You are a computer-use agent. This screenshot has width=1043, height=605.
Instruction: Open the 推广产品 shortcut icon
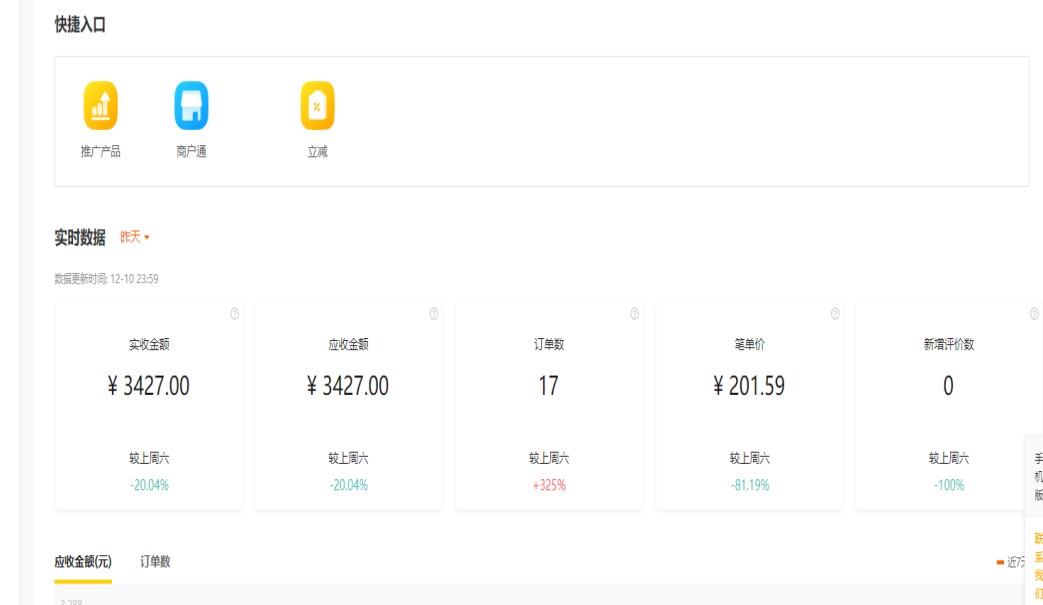100,106
